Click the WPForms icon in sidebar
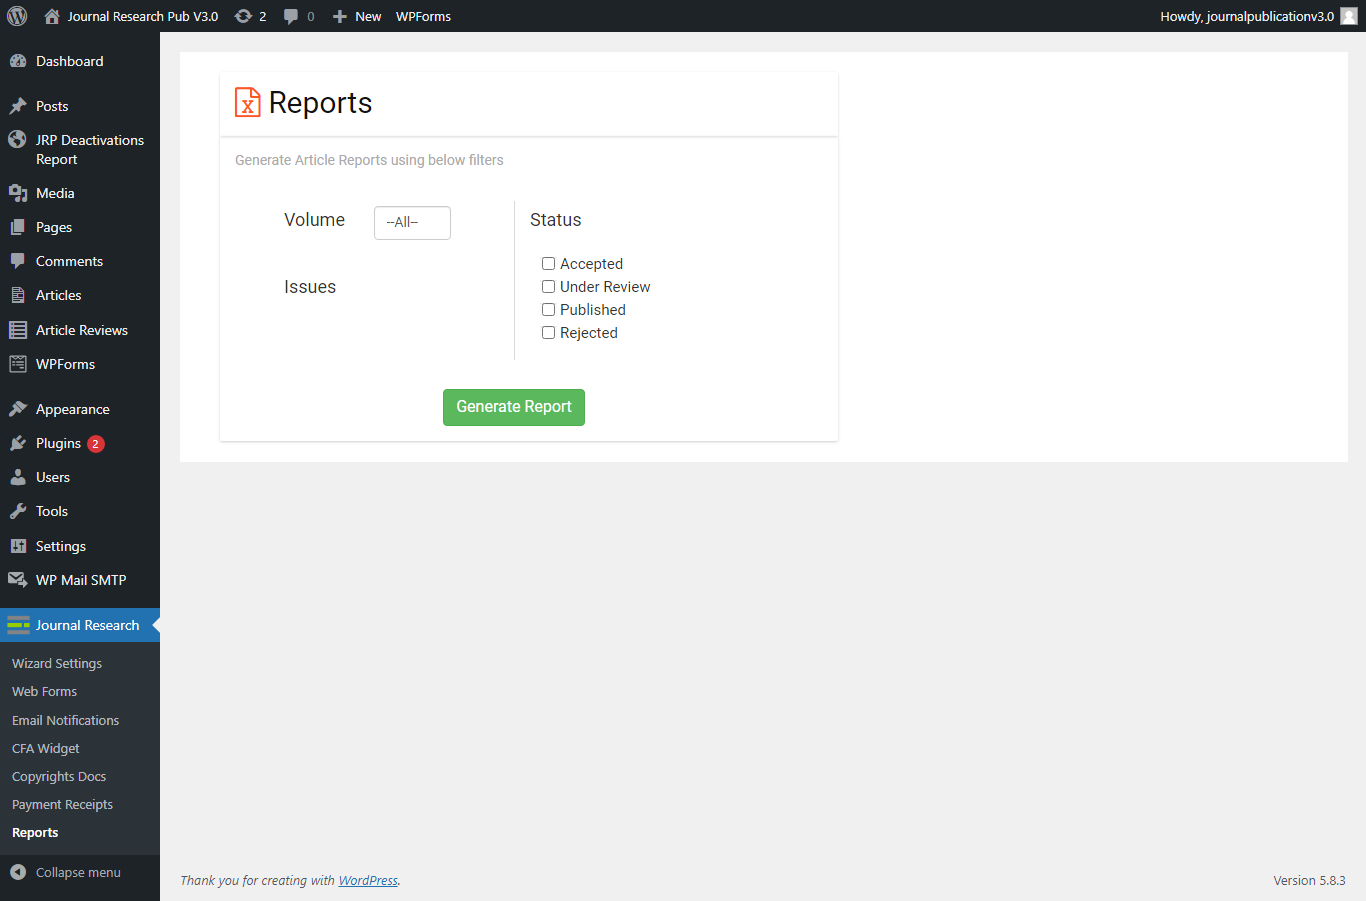The image size is (1366, 901). pos(18,364)
